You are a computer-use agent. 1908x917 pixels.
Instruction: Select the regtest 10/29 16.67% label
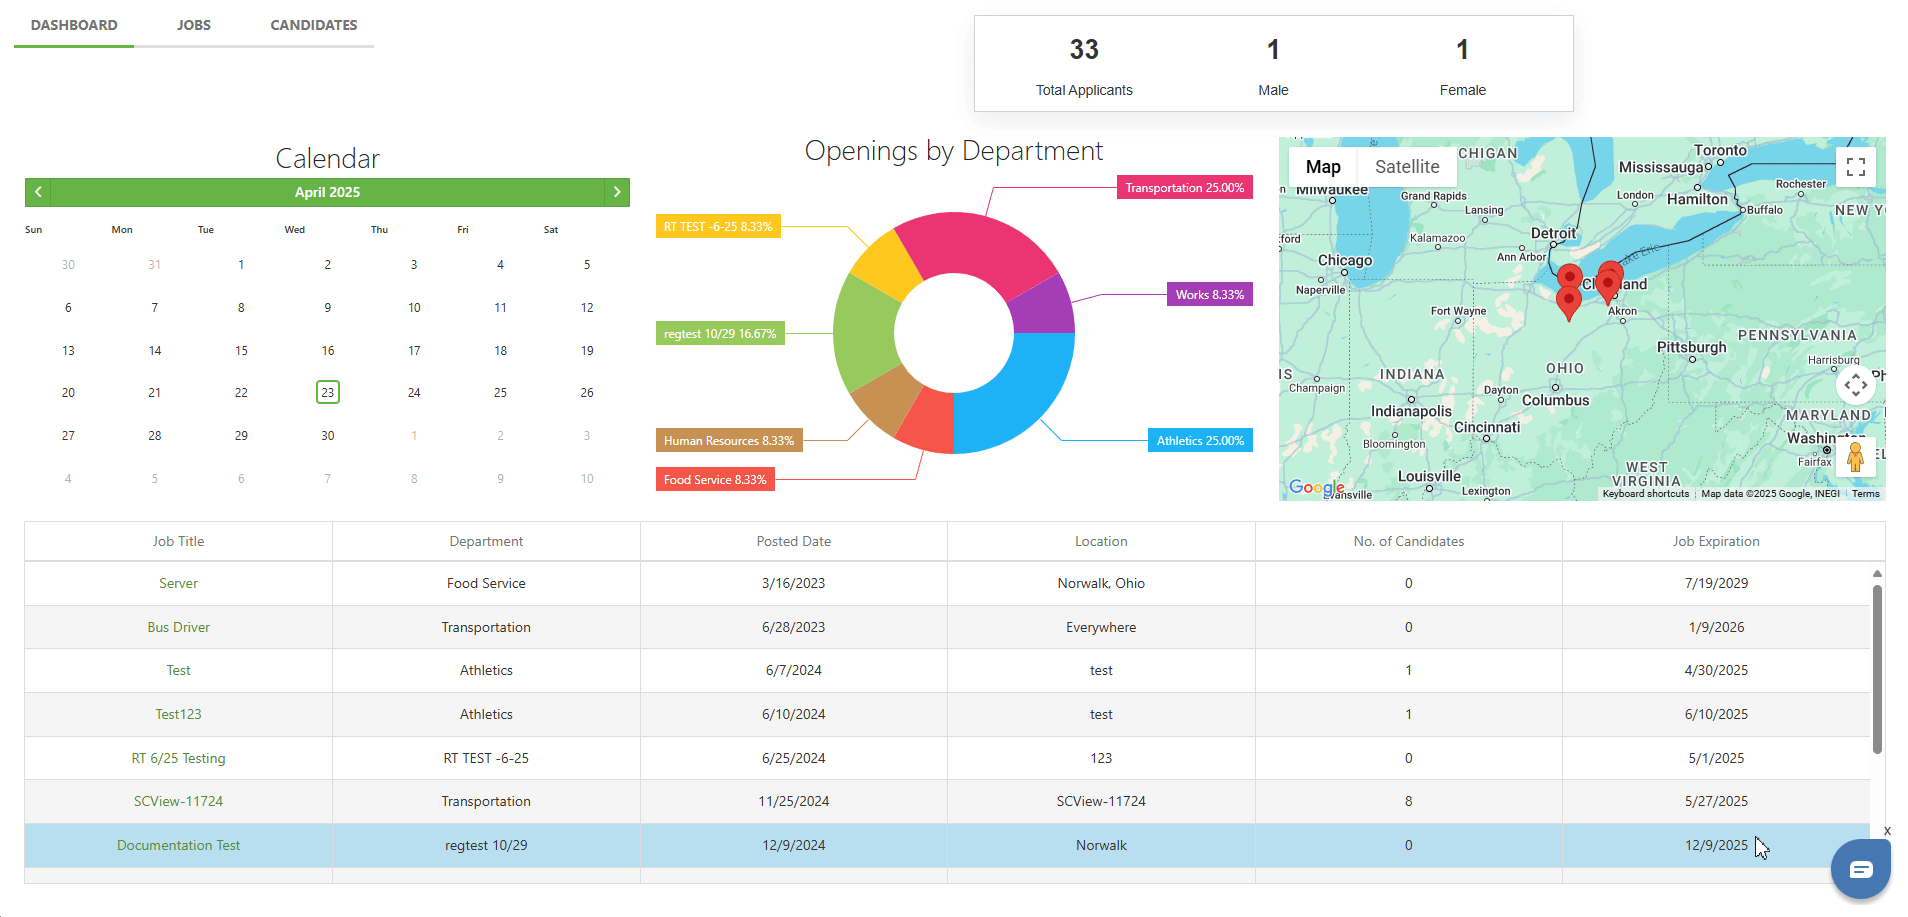pyautogui.click(x=720, y=334)
